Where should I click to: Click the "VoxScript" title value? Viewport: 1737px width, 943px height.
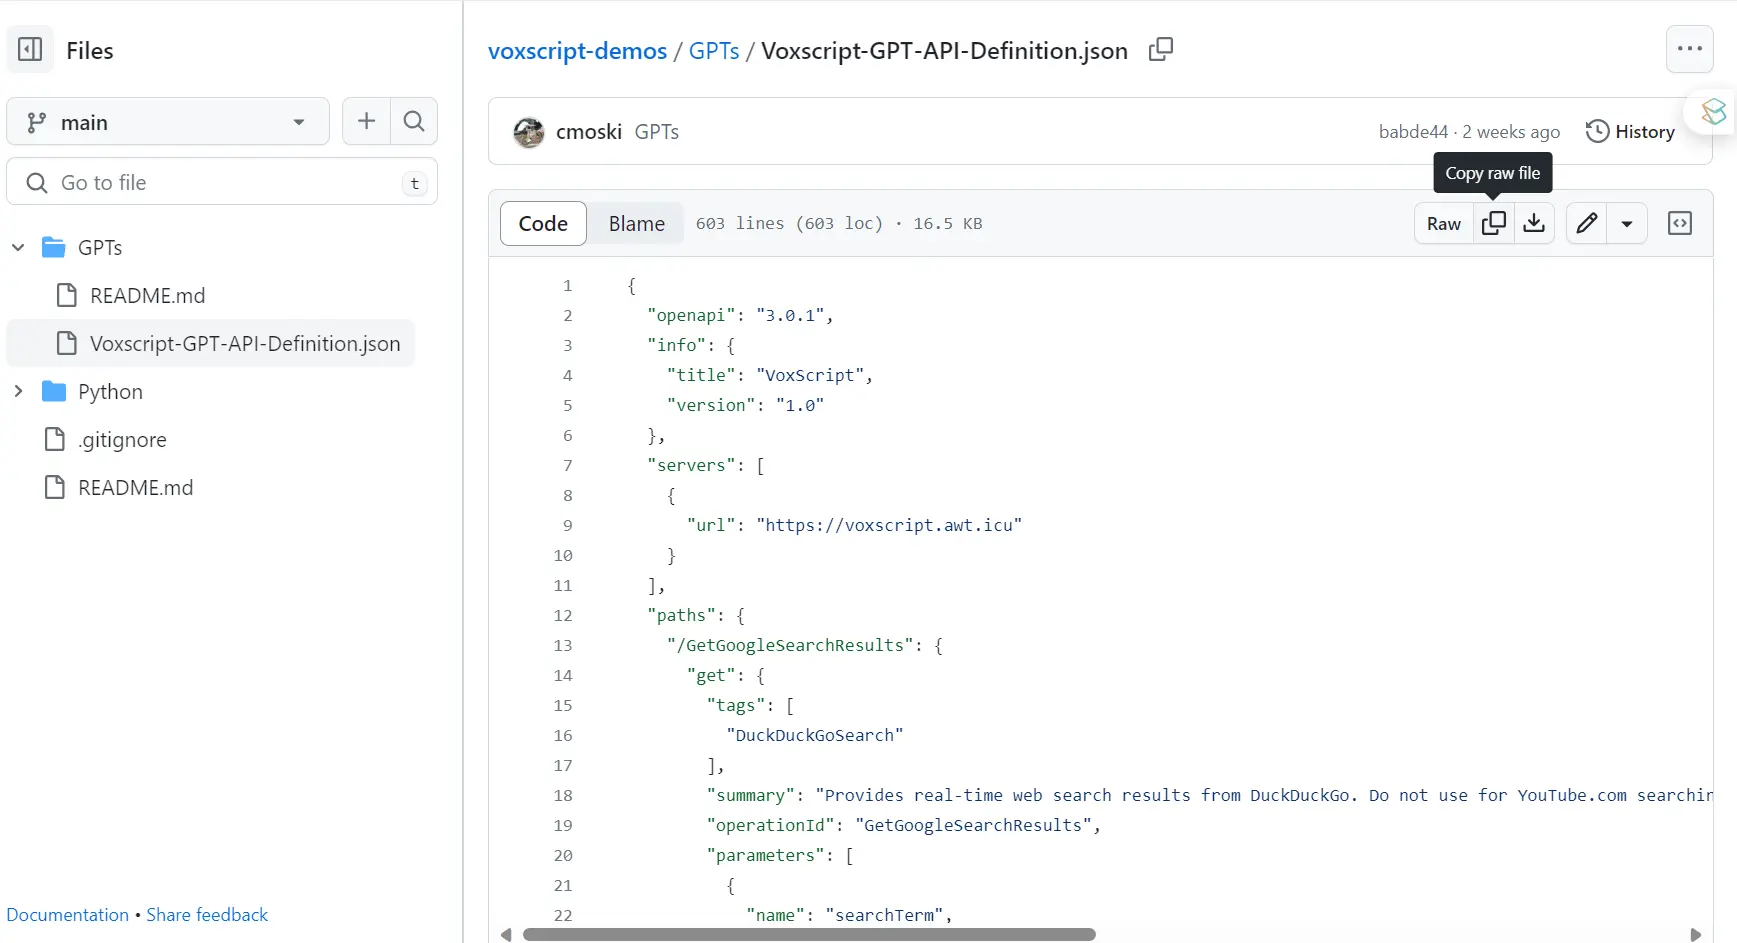(x=810, y=375)
